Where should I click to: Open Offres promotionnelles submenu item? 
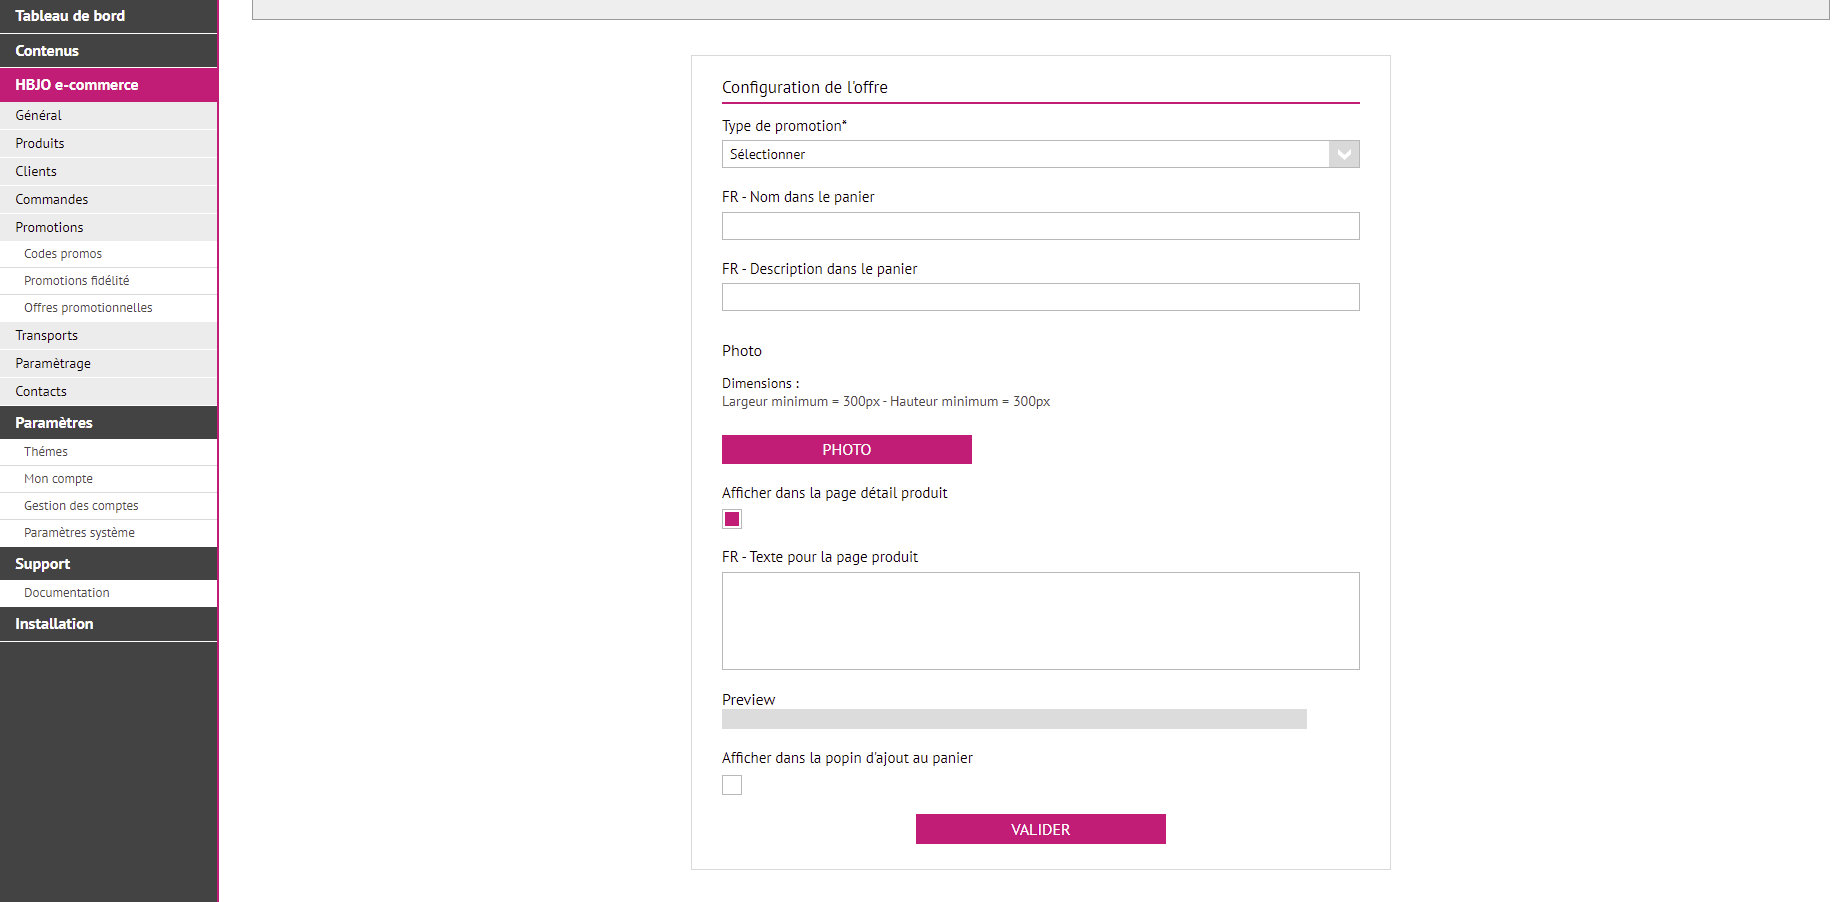88,308
